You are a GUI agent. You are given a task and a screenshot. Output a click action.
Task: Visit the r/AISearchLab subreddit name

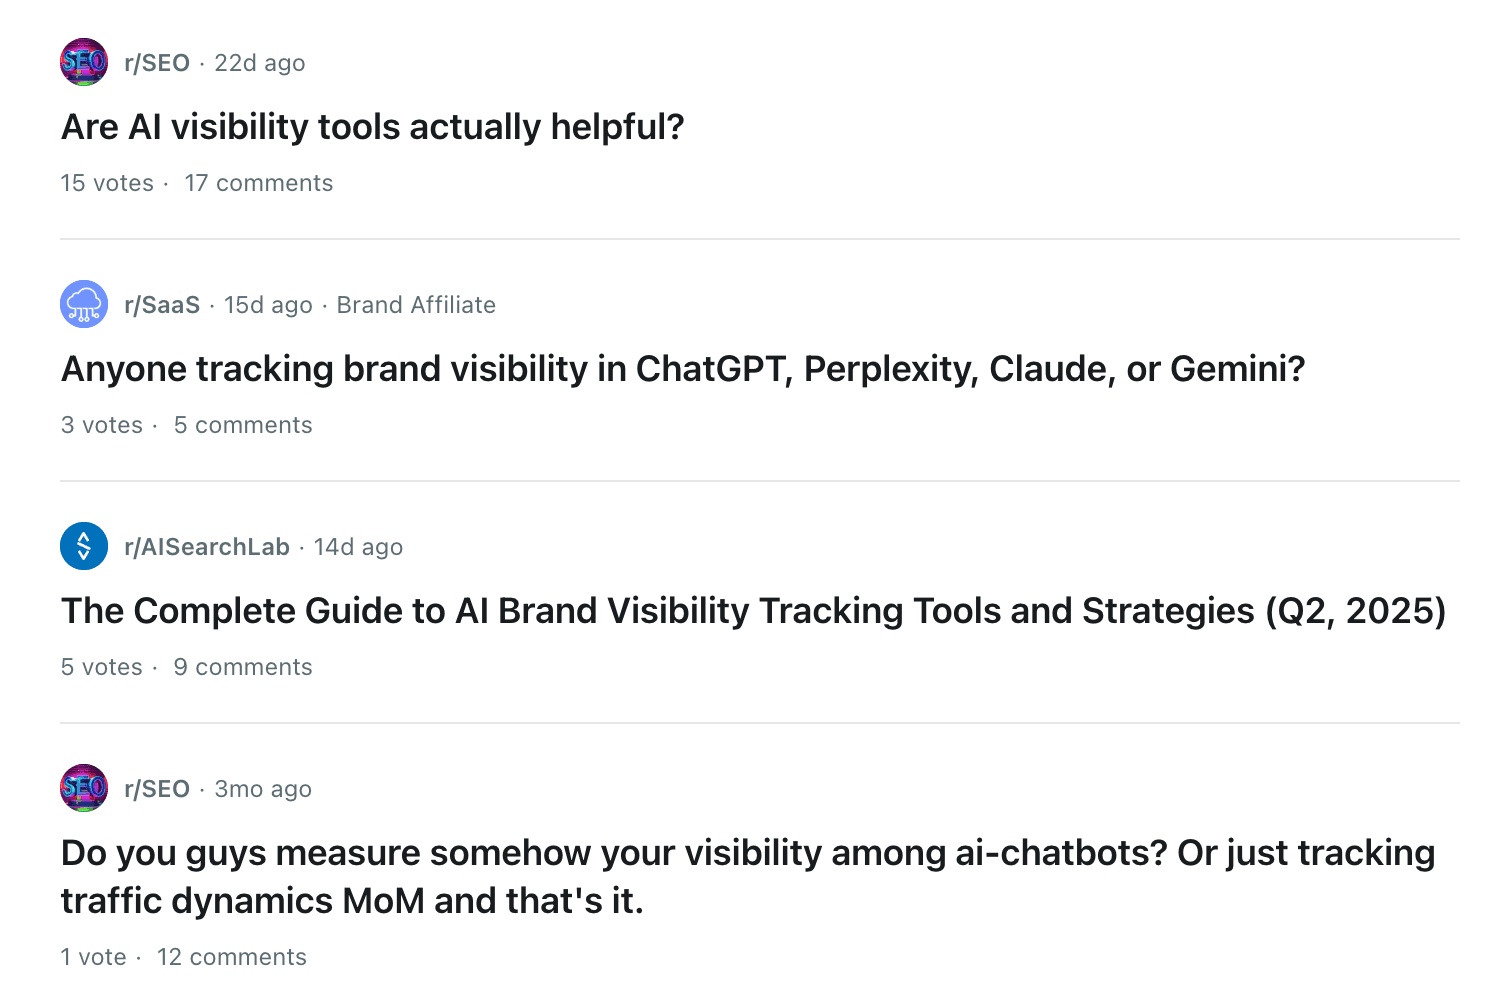click(207, 547)
